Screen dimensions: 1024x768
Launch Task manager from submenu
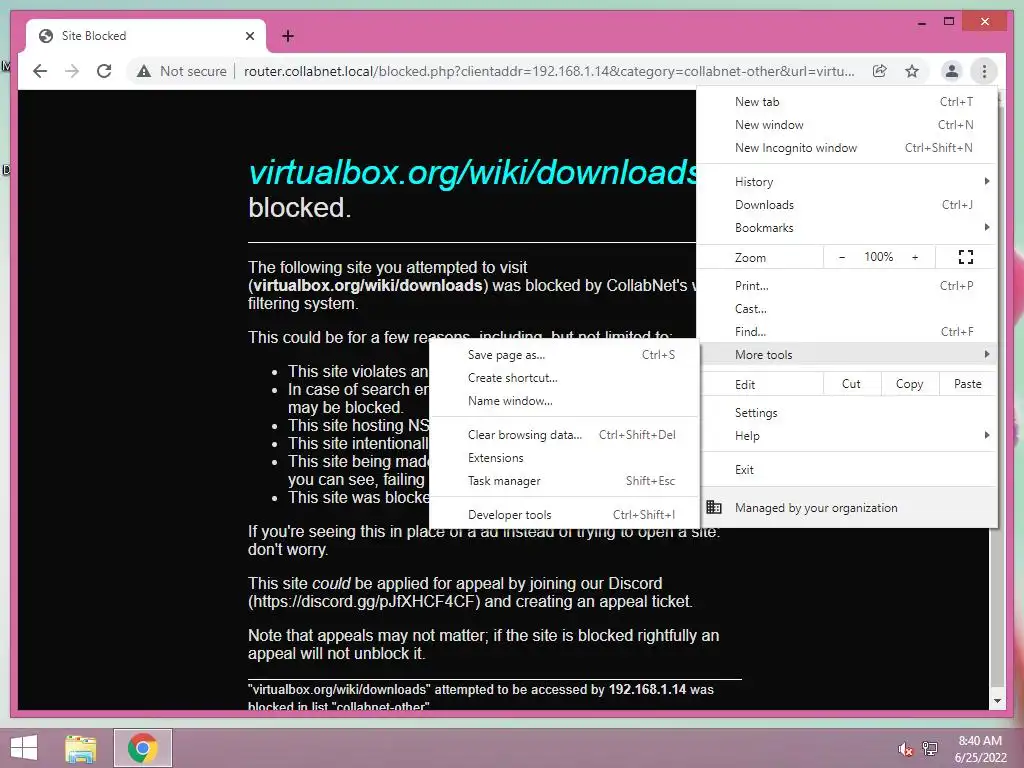pos(564,481)
